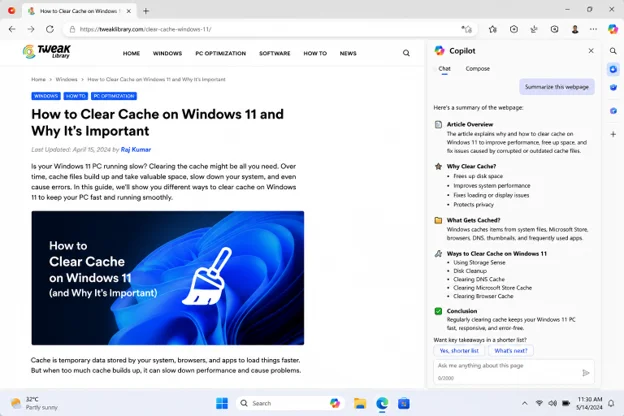Open Collections icon in browser toolbar

[514, 29]
